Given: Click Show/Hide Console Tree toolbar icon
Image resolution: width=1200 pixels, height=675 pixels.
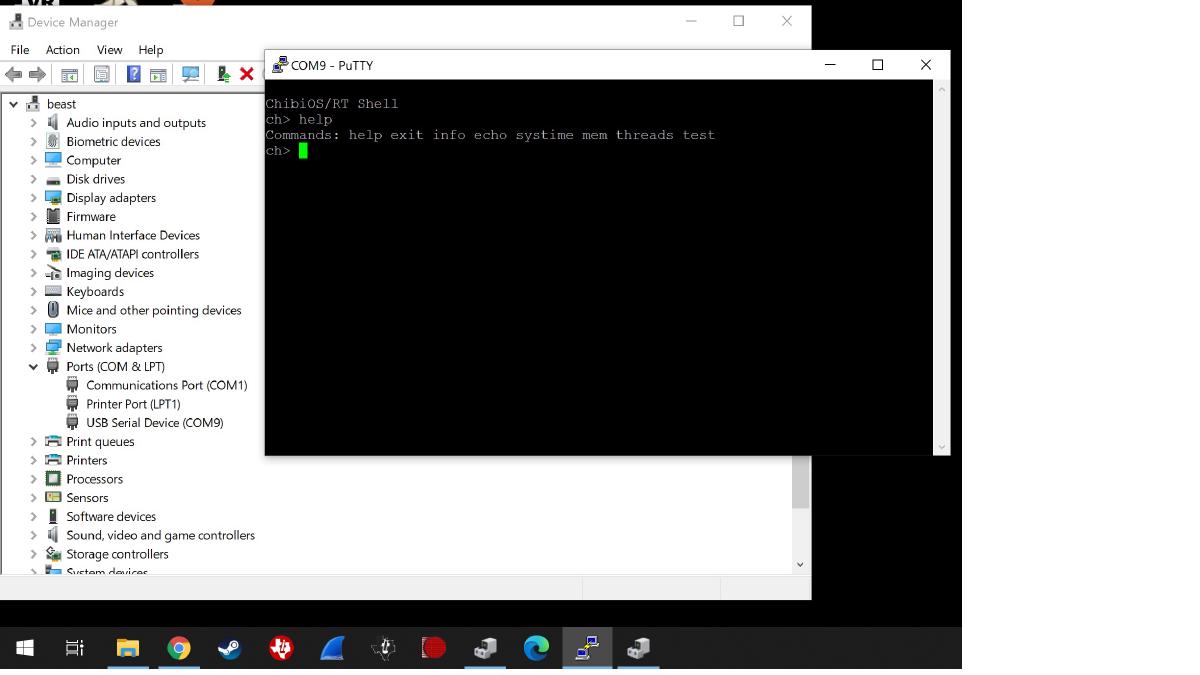Looking at the screenshot, I should (69, 74).
